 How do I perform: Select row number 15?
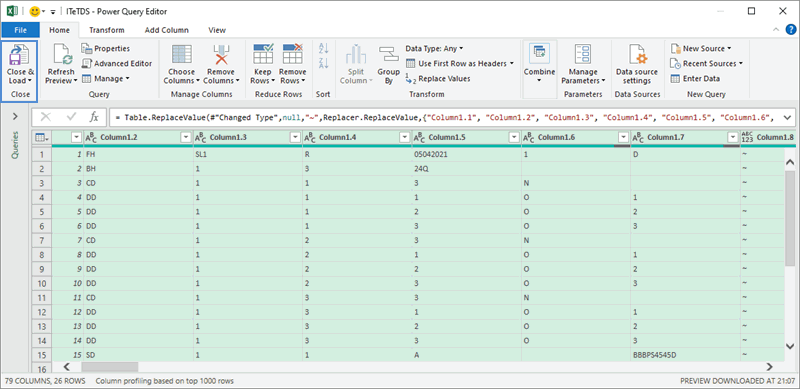(41, 354)
